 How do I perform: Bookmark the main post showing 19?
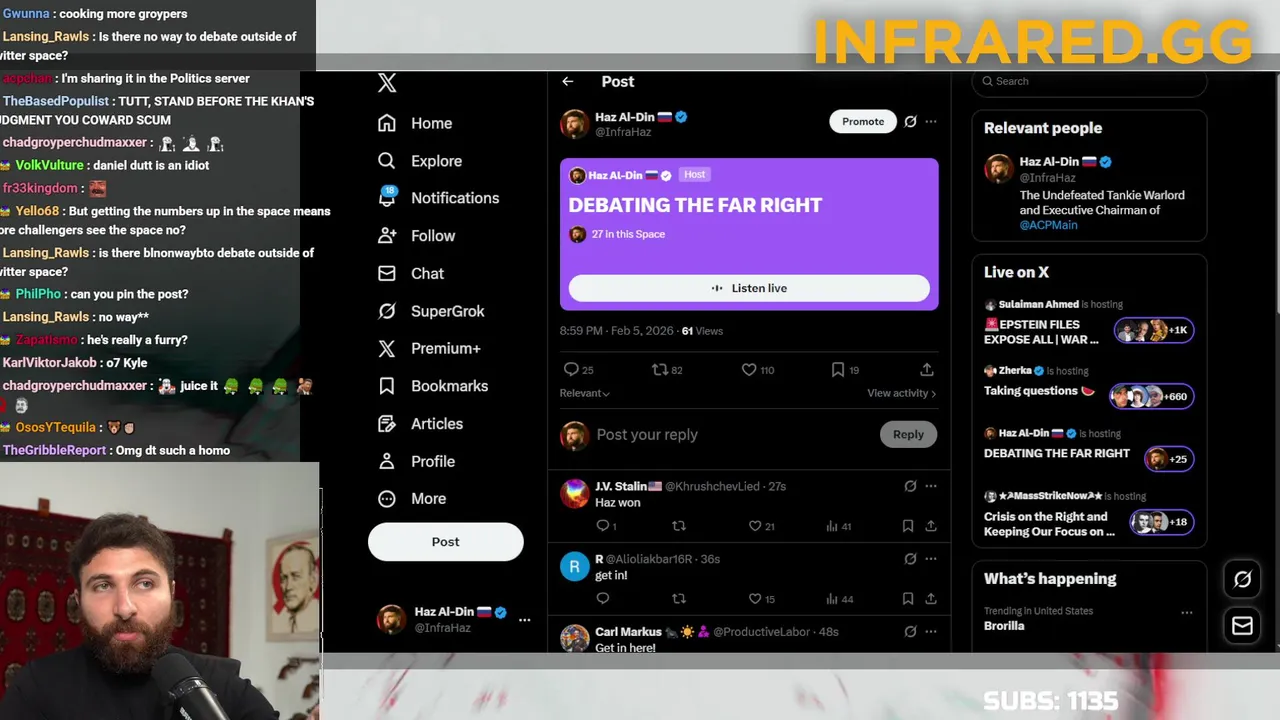(845, 370)
